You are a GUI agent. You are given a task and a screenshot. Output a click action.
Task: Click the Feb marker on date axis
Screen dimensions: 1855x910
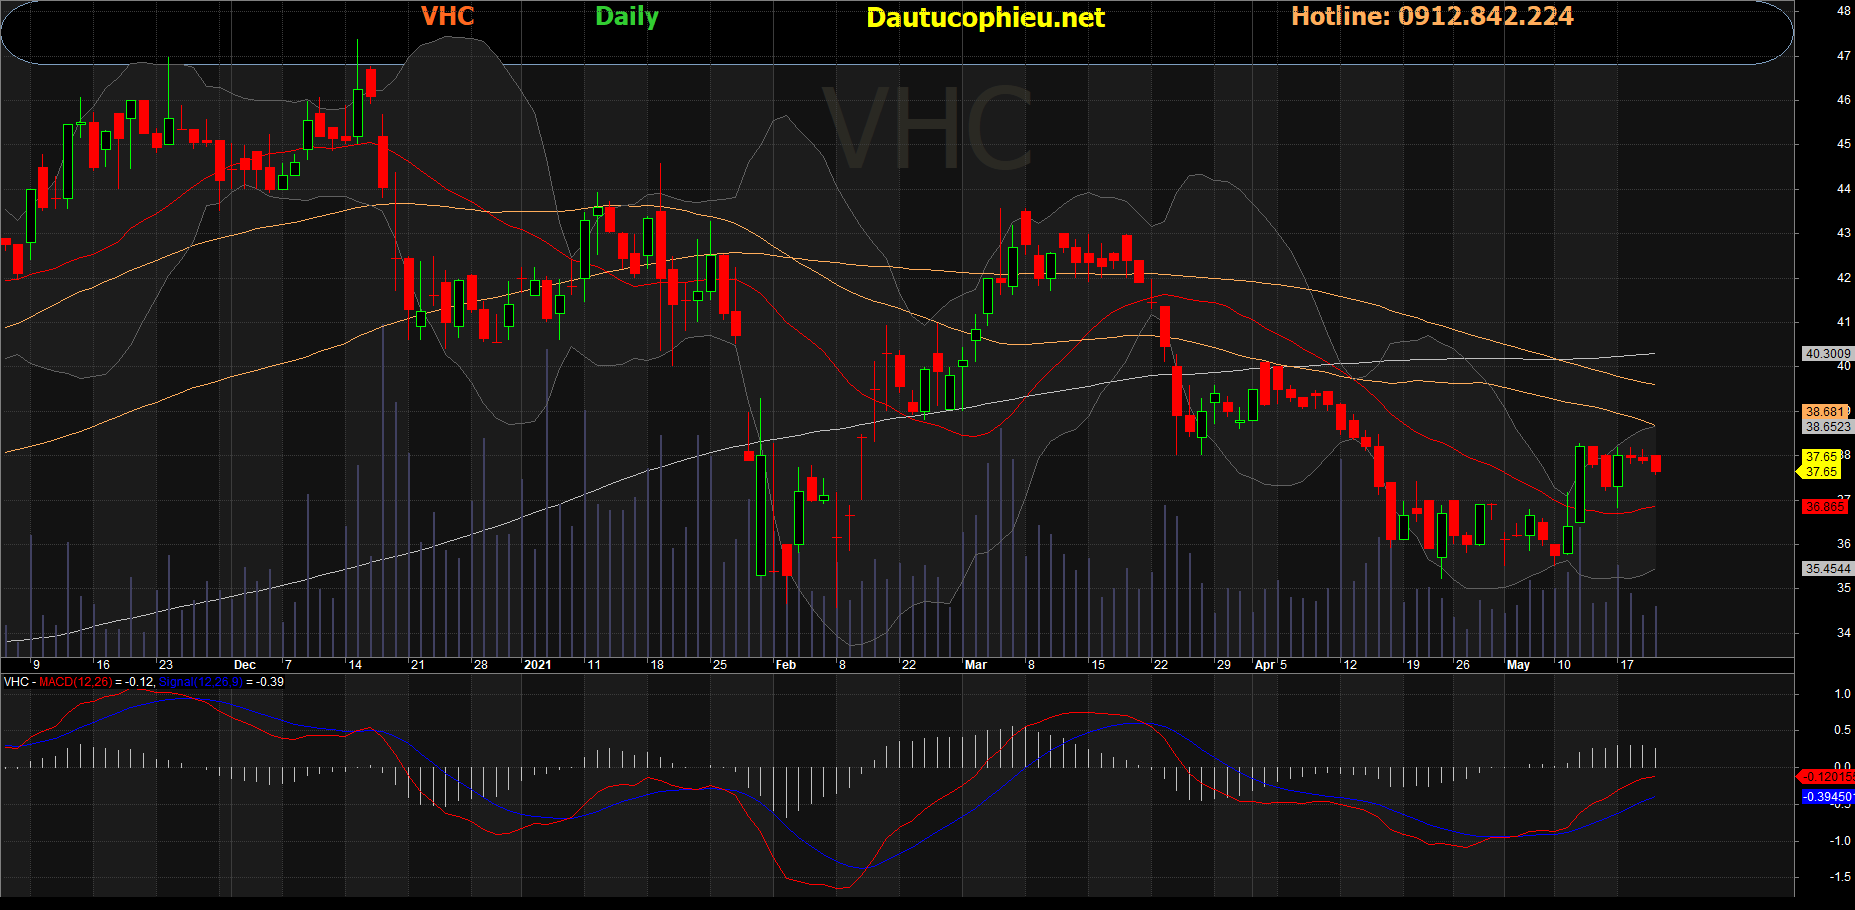[x=786, y=665]
